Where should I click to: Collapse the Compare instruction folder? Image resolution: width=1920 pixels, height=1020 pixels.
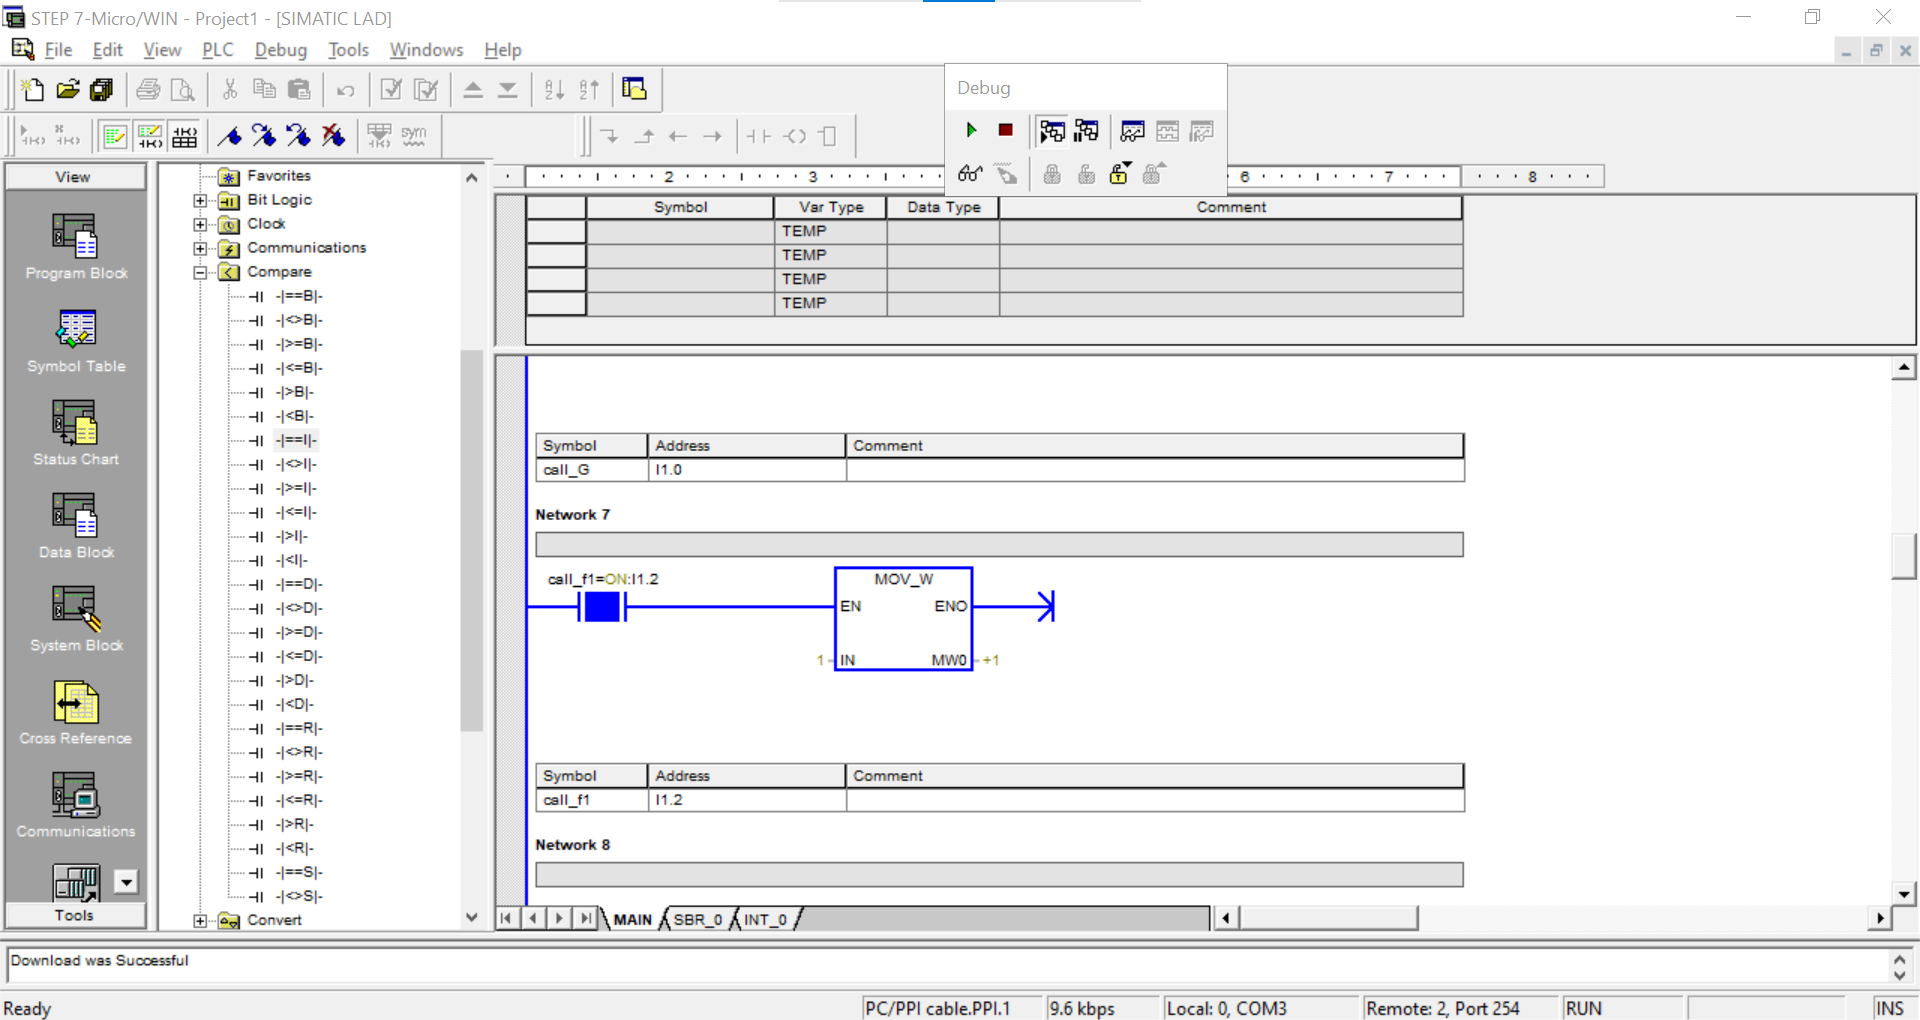tap(200, 272)
